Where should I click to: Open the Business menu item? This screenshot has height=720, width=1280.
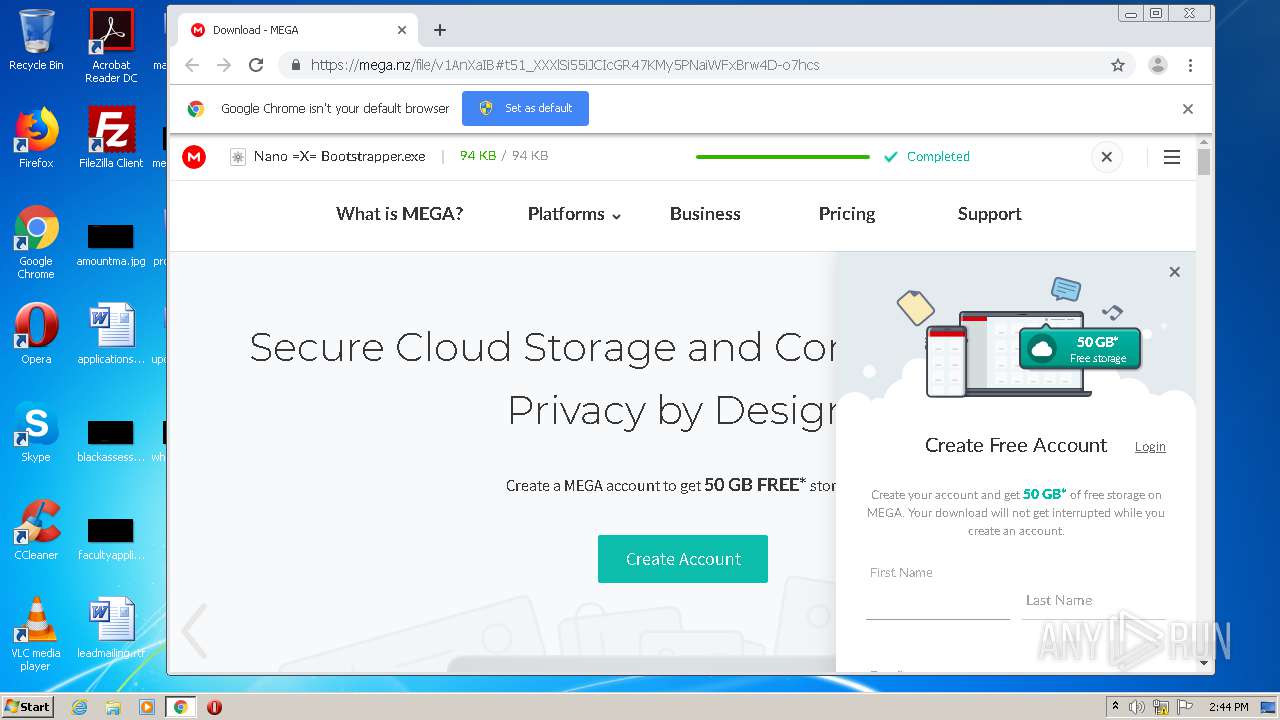pos(705,214)
